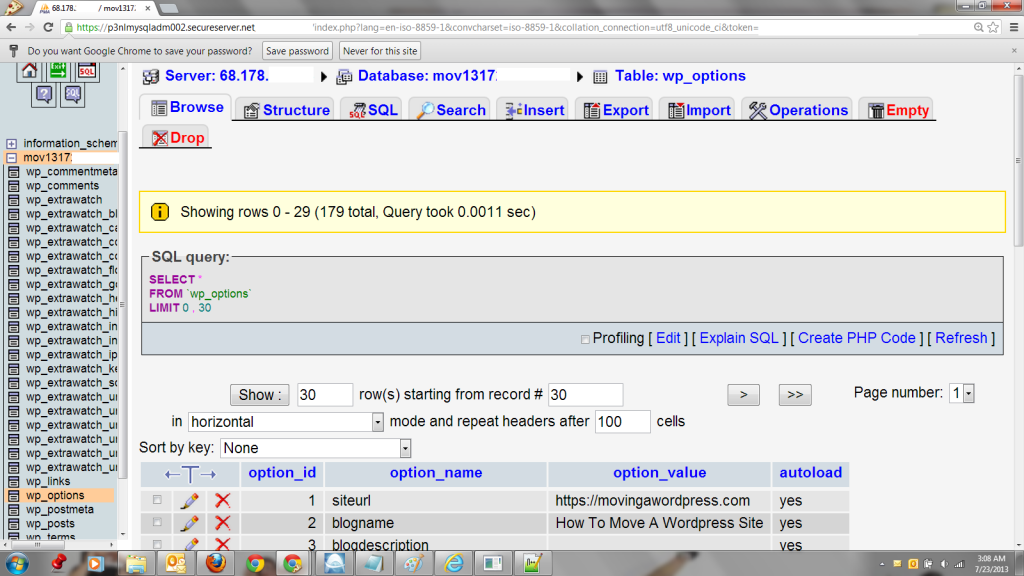
Task: Open the SQL query window icon
Action: [86, 71]
